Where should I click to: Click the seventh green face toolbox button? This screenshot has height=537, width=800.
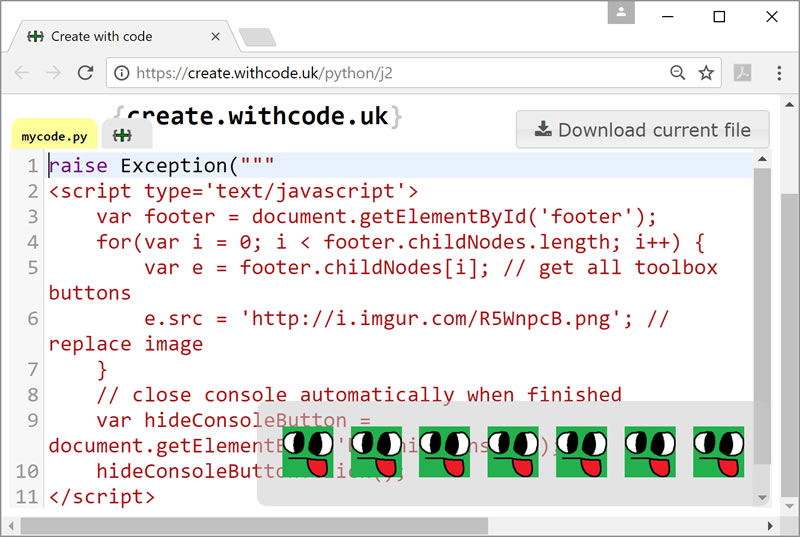click(x=718, y=452)
